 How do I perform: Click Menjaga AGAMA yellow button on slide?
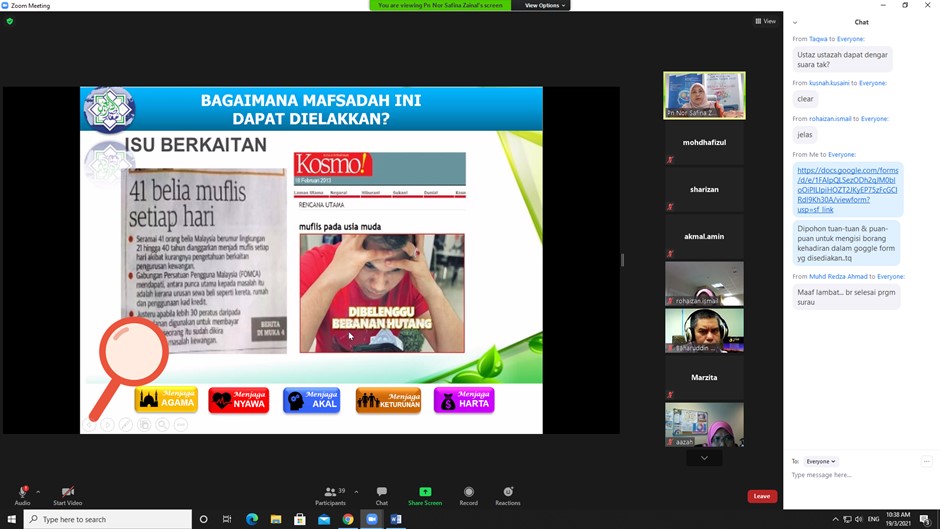pyautogui.click(x=166, y=400)
